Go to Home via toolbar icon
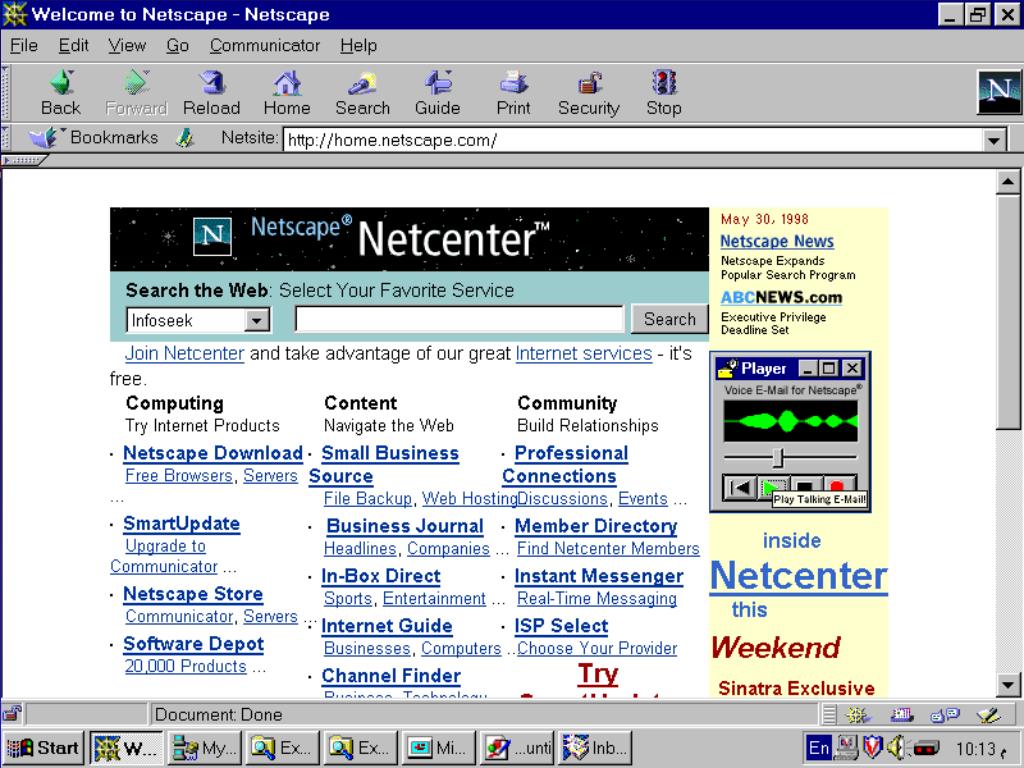1024x768 pixels. [287, 84]
